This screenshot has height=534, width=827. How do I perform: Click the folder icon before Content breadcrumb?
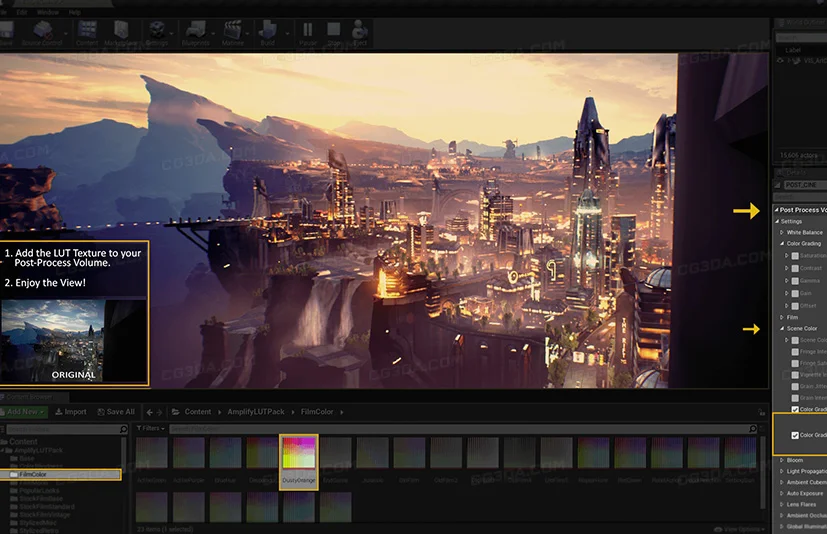pos(176,412)
